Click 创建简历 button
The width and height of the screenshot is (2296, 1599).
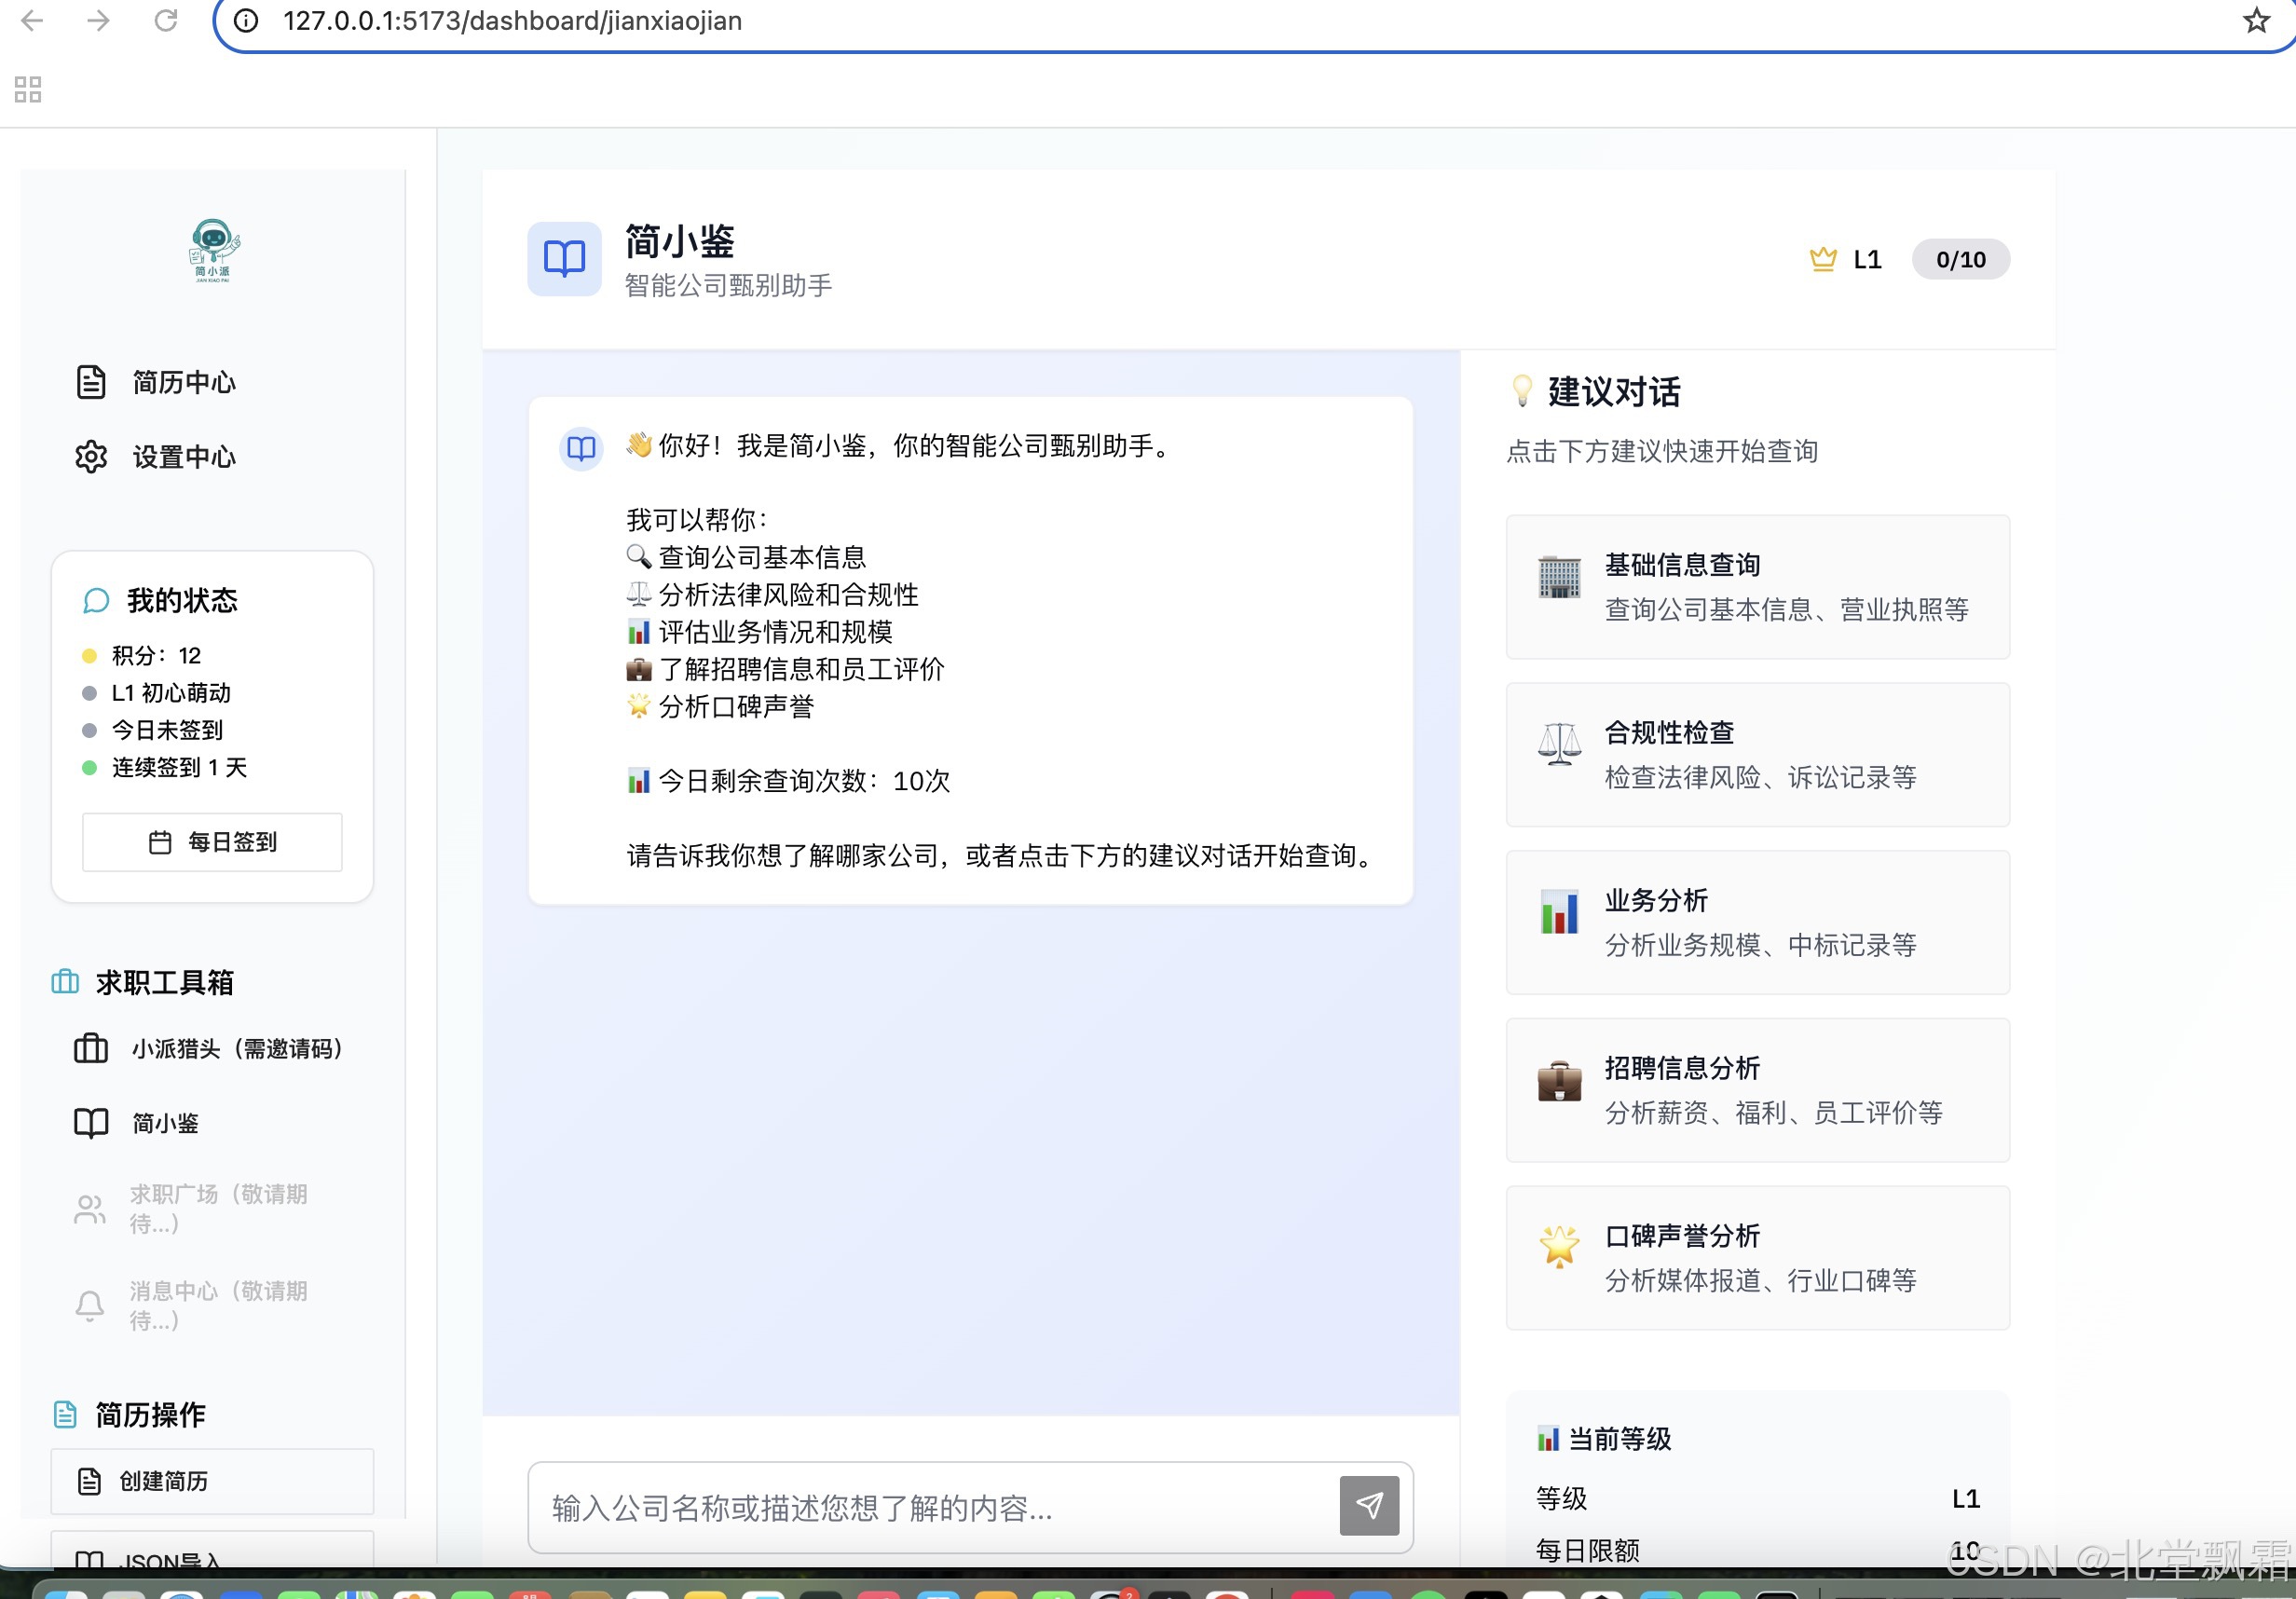click(212, 1481)
